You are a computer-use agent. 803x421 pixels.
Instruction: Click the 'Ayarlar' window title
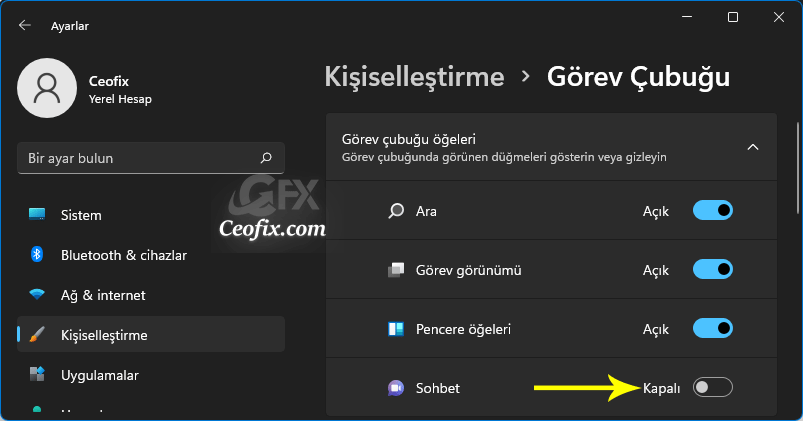(70, 26)
